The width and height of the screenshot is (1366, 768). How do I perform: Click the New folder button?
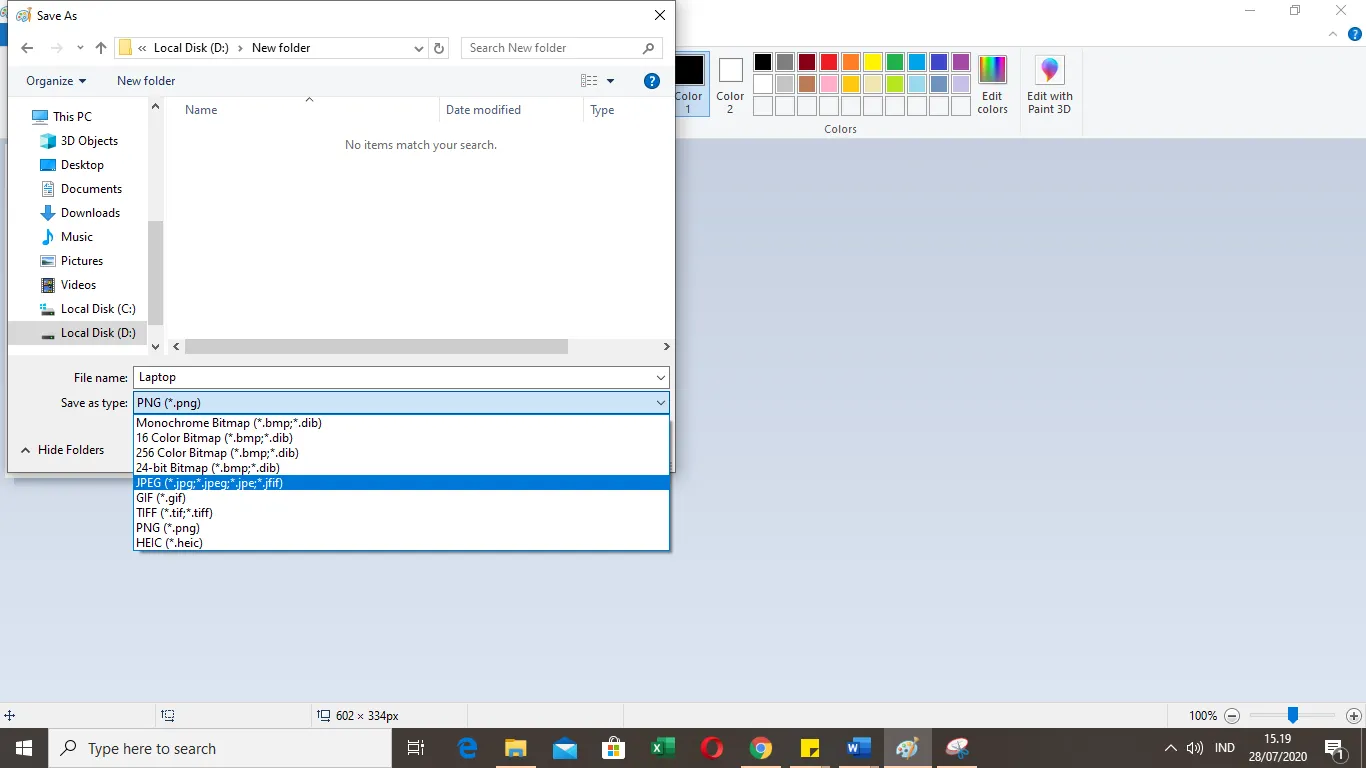click(146, 81)
